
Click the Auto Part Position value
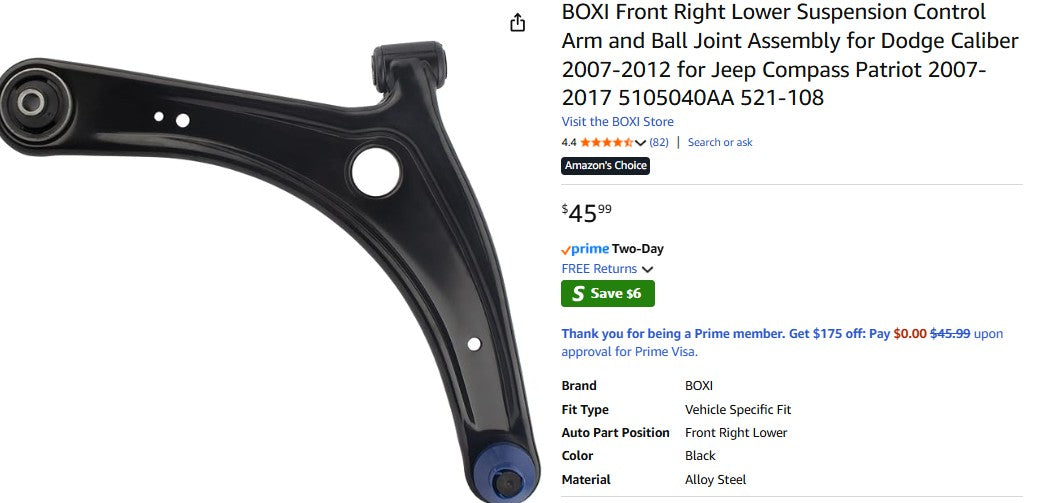coord(736,433)
